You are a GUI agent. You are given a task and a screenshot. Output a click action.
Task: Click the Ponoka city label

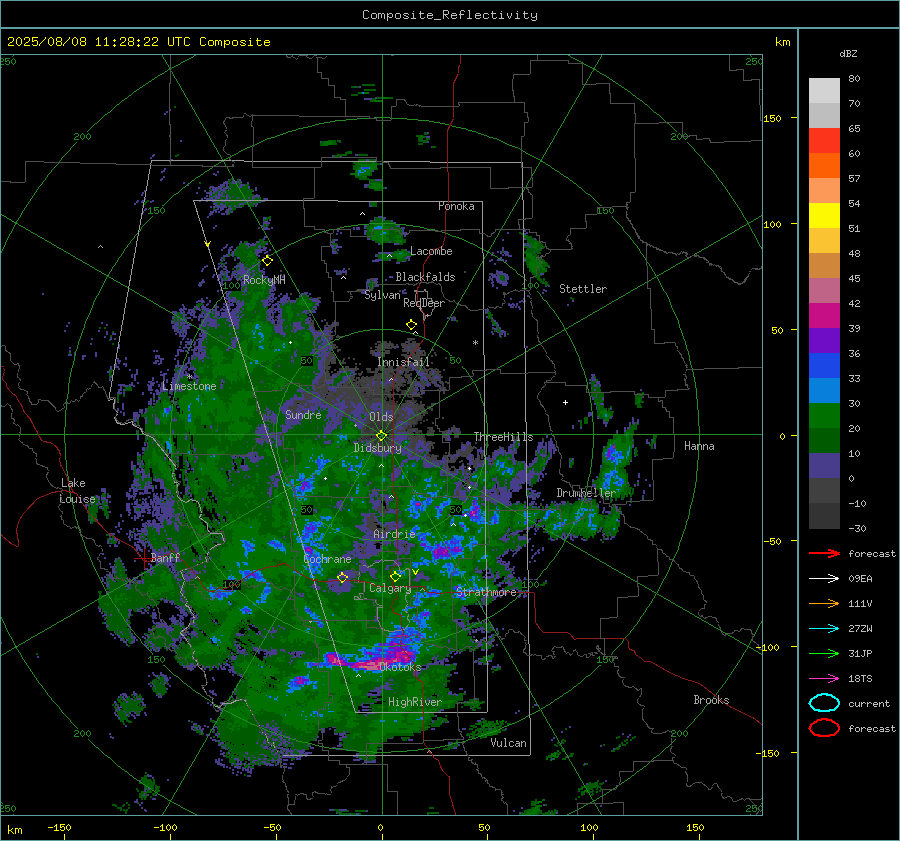pos(456,206)
